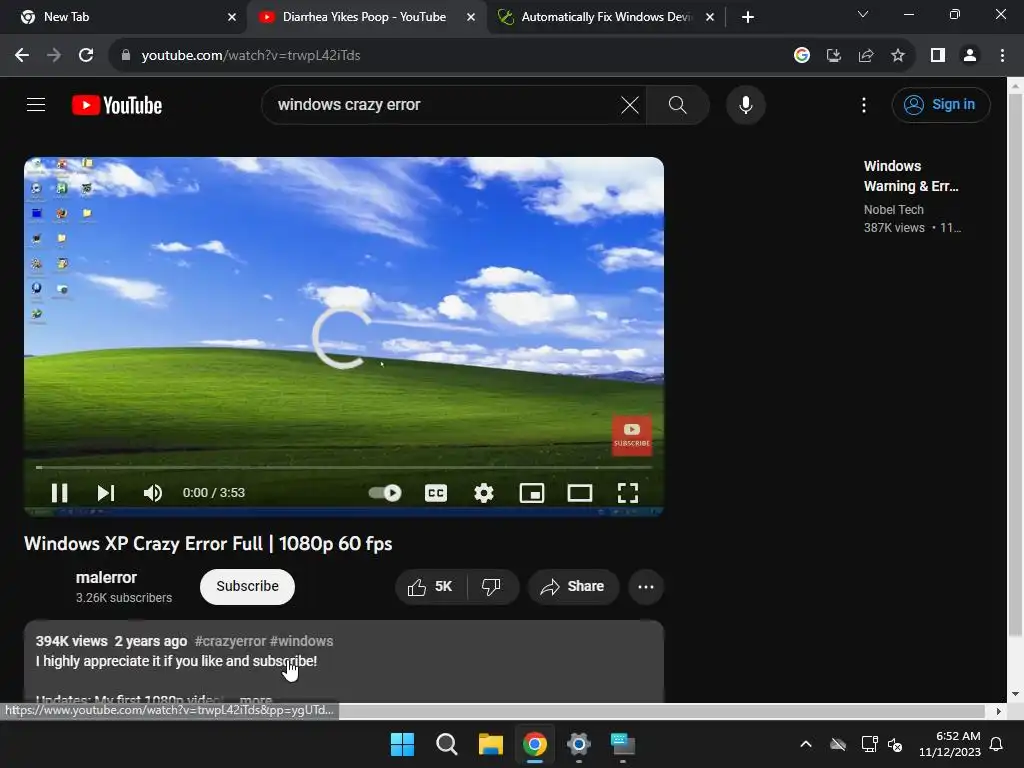Expand the description with ...more
1024x768 pixels.
tap(256, 699)
